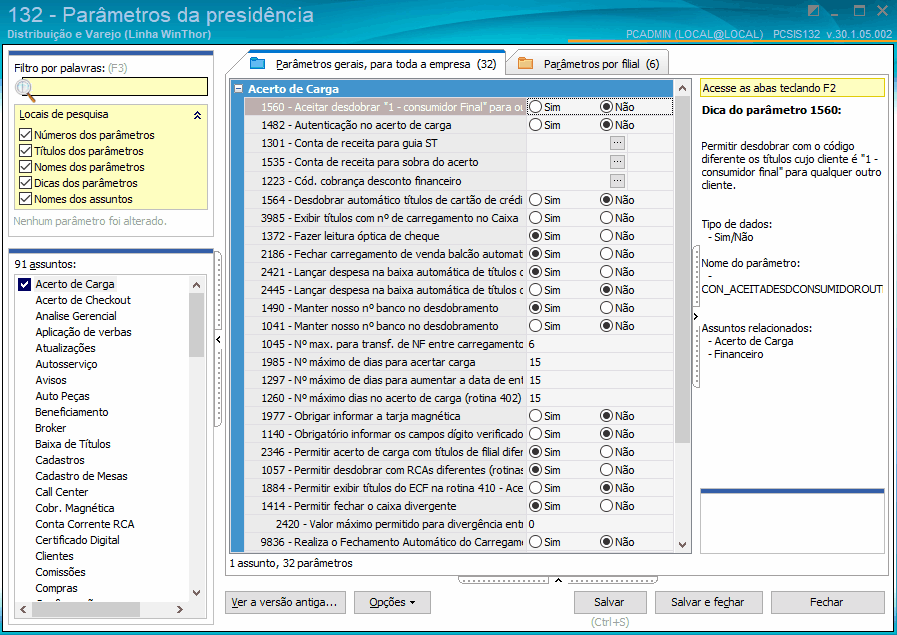The height and width of the screenshot is (635, 897).
Task: Select Broker subject
Action: click(x=51, y=428)
